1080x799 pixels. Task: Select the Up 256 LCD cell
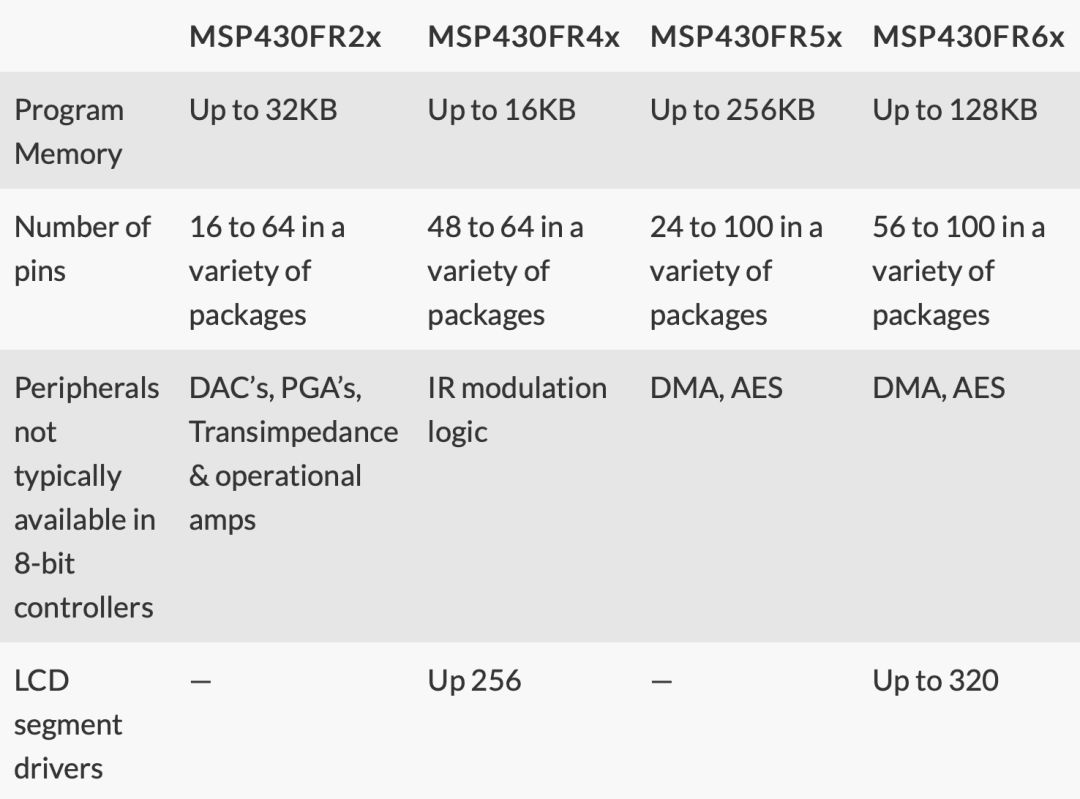[474, 681]
